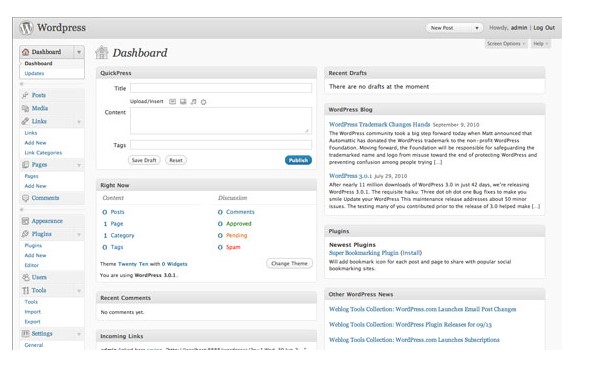
Task: Collapse the Pages menu arrow
Action: pos(79,165)
